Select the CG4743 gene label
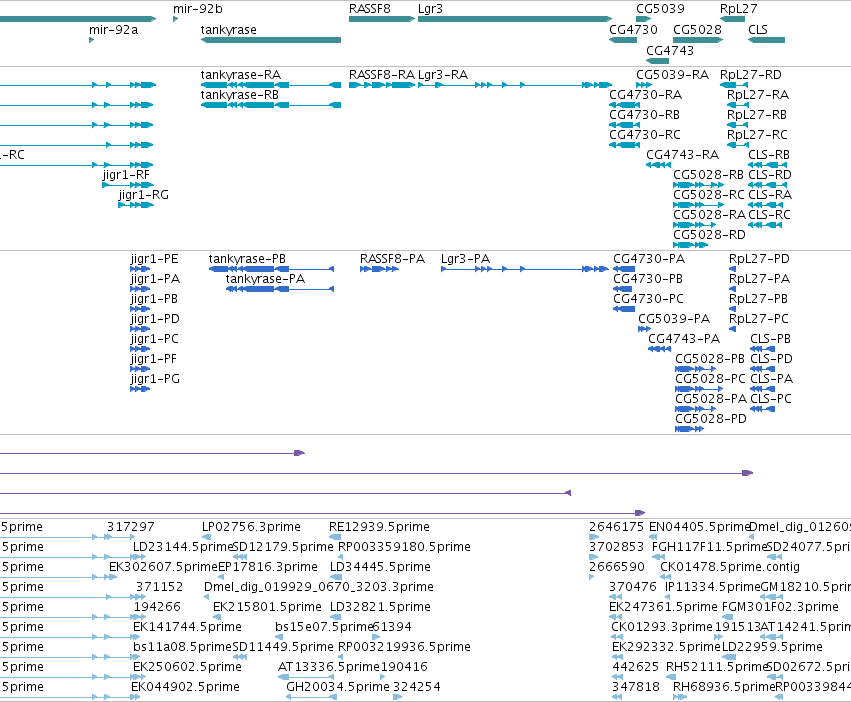The height and width of the screenshot is (702, 851). point(670,50)
